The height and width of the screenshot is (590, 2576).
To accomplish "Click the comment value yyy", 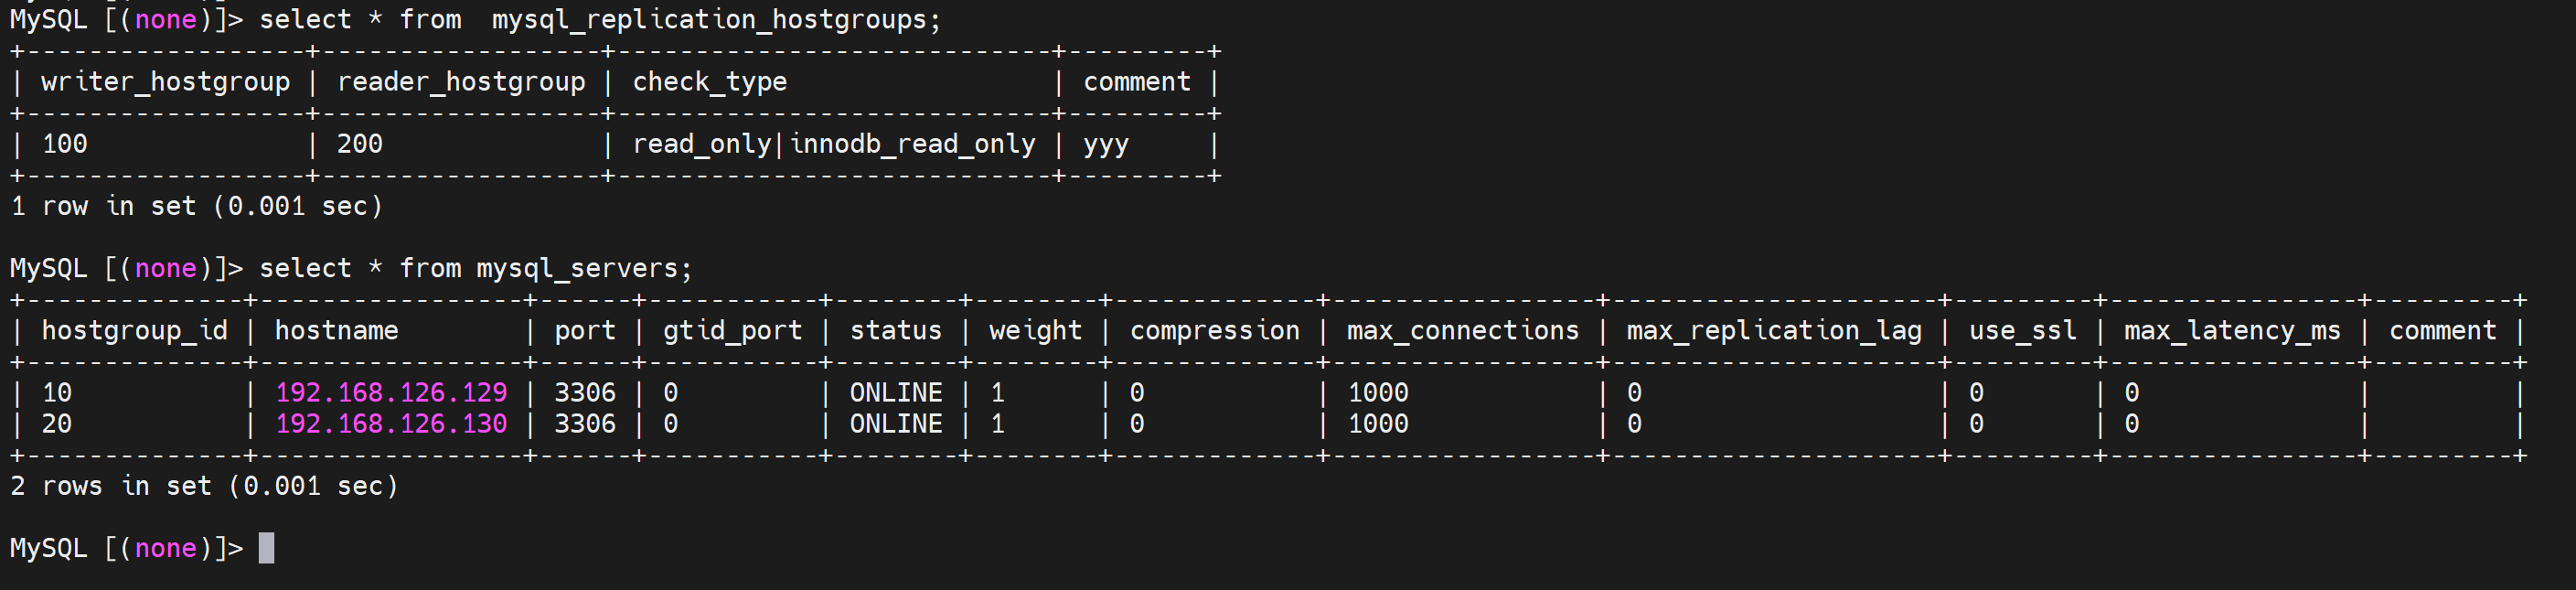I will [x=1105, y=144].
